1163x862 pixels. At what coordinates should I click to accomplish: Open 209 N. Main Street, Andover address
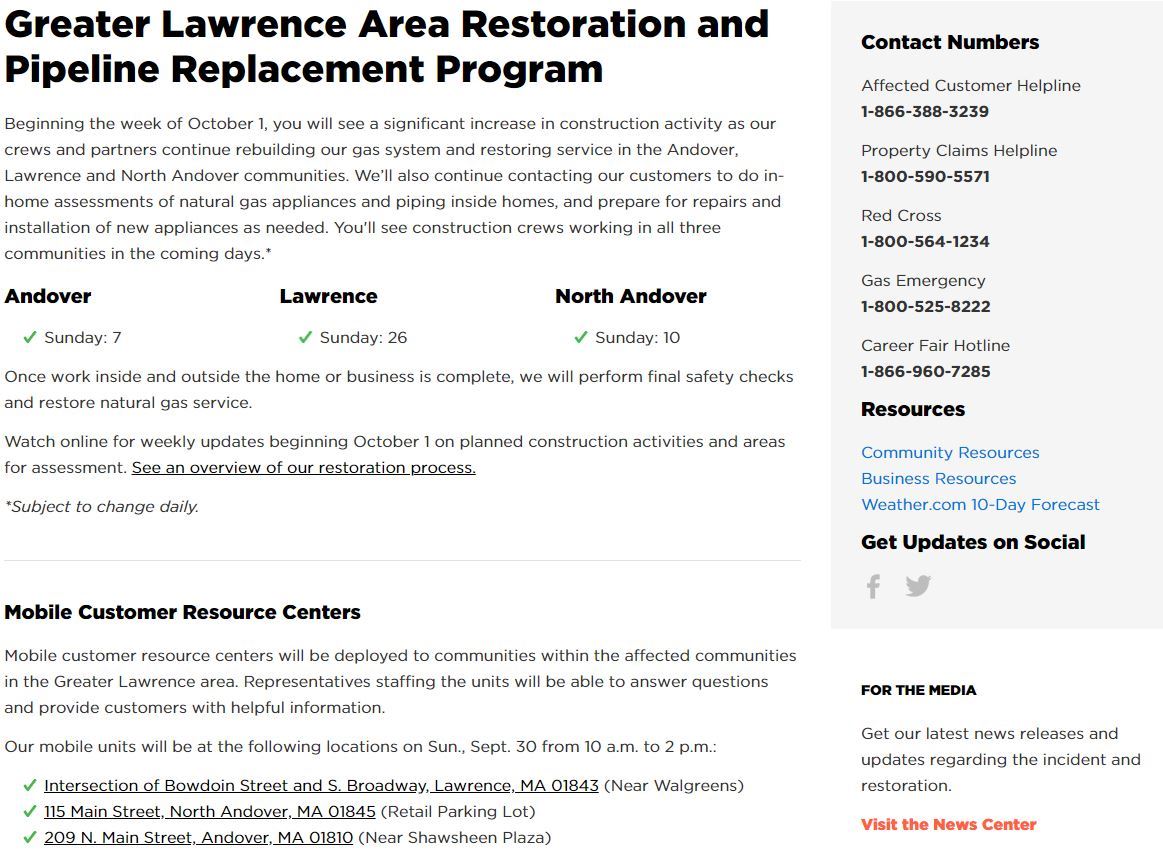(198, 838)
